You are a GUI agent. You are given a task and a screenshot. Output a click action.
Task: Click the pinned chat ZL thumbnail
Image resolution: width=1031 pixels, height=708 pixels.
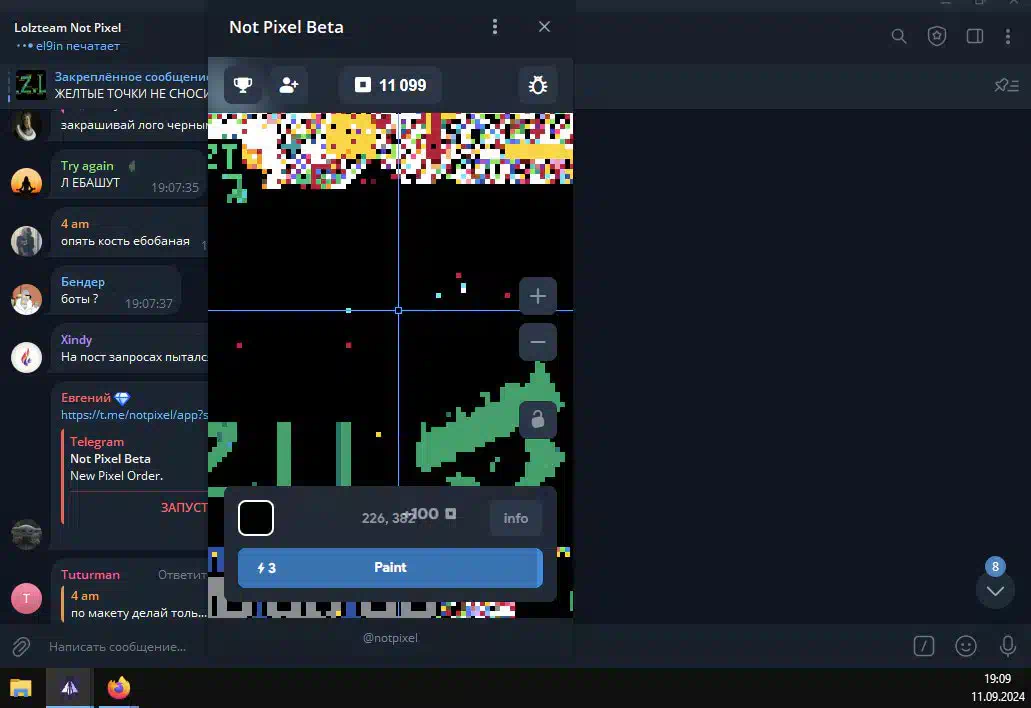tap(31, 85)
